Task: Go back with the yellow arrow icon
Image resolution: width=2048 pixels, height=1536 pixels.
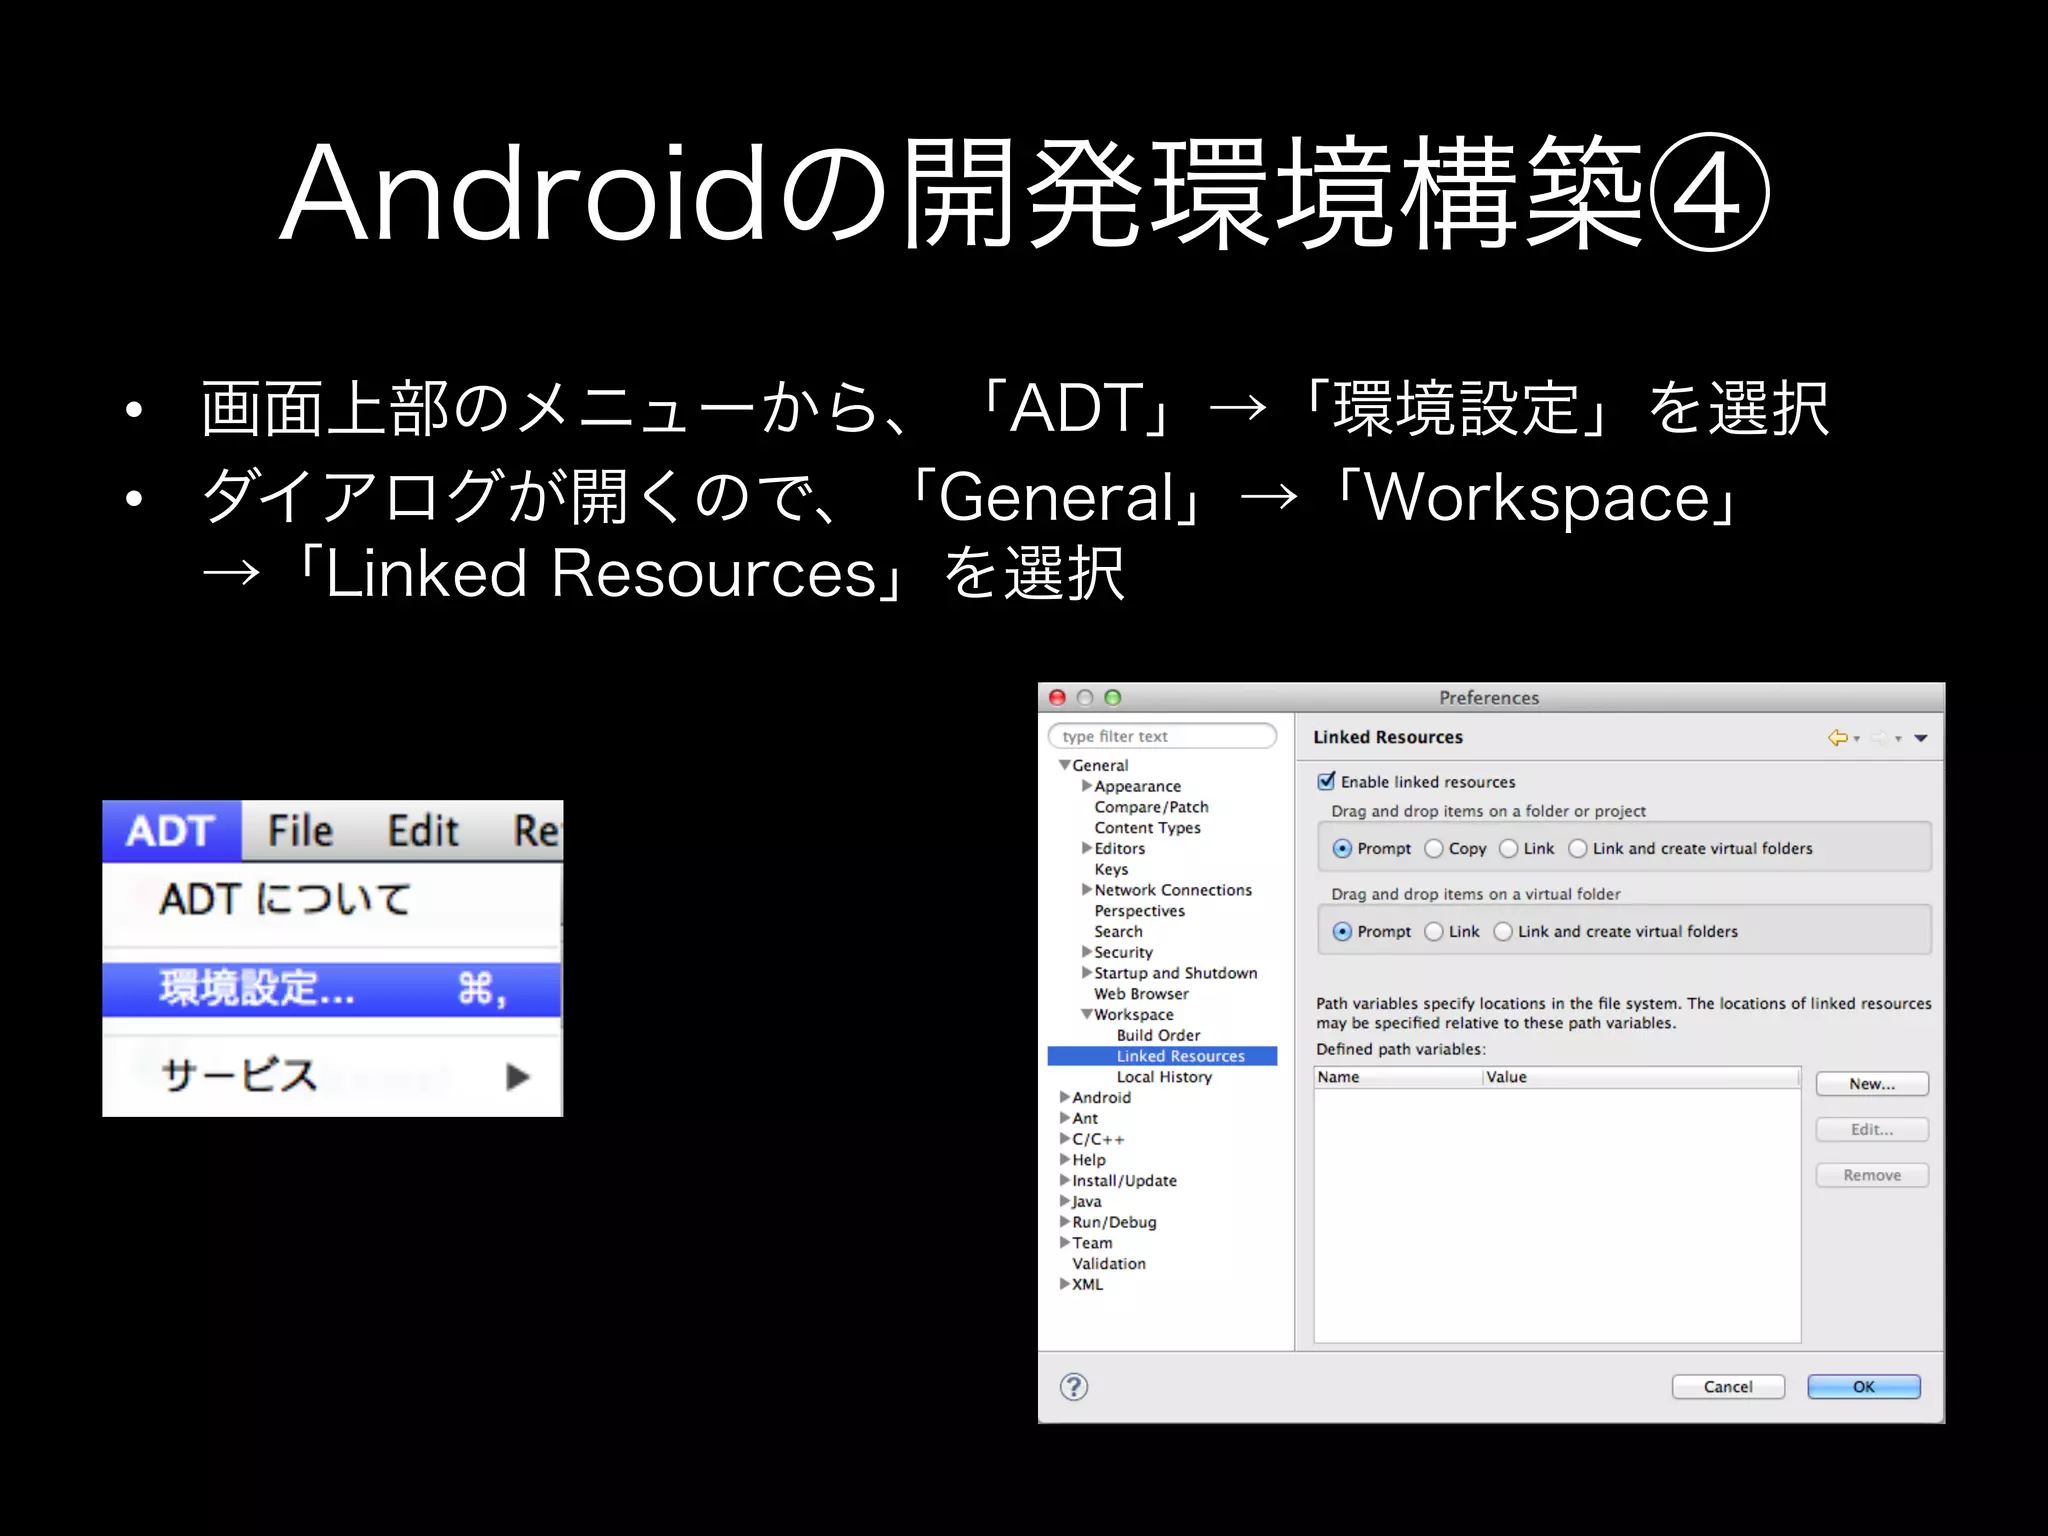Action: click(x=1837, y=738)
